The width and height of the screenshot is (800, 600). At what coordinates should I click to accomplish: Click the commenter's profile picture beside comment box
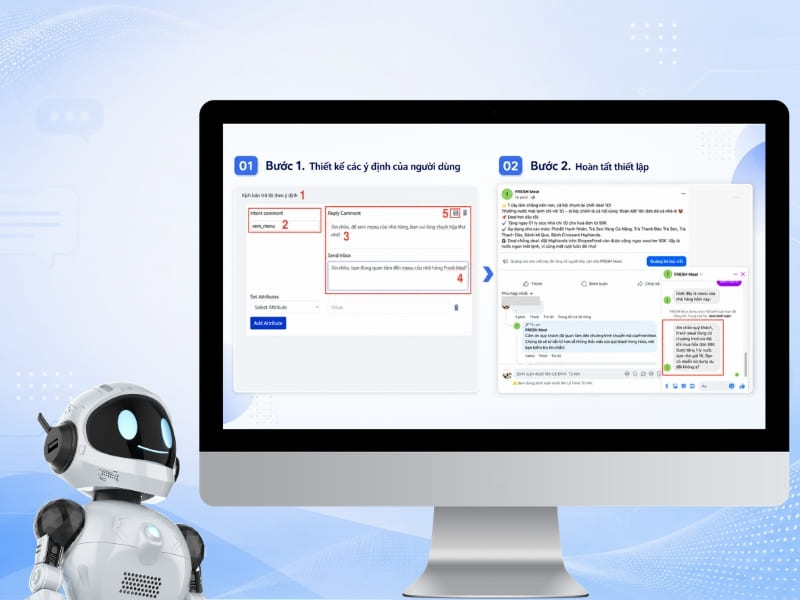506,374
